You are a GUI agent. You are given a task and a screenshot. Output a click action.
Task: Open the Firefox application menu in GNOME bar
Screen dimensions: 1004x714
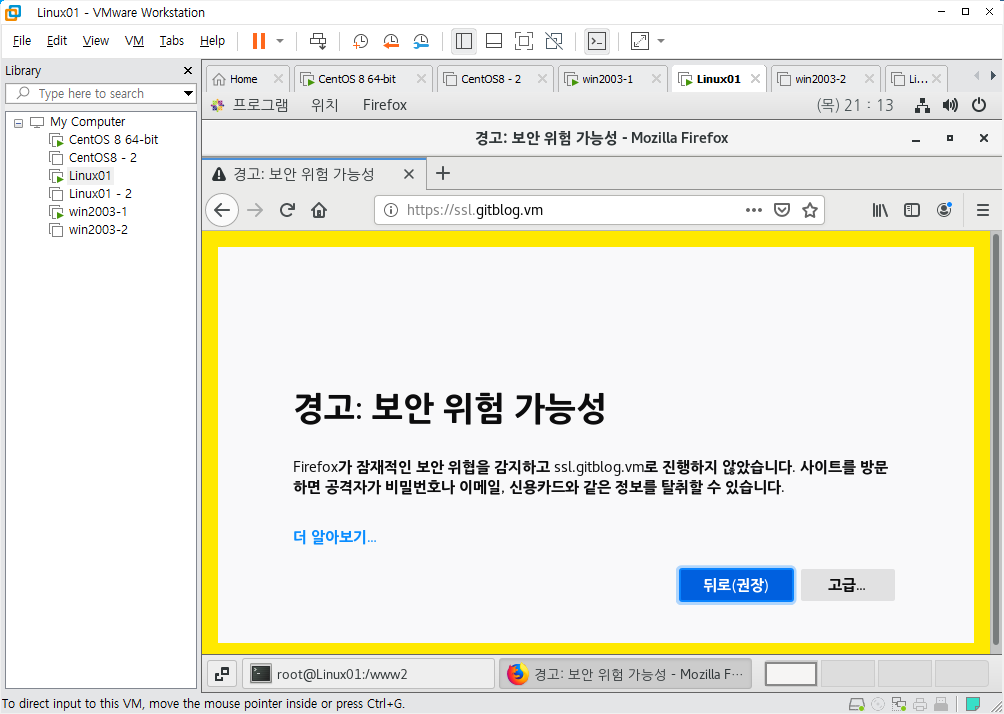pos(385,105)
